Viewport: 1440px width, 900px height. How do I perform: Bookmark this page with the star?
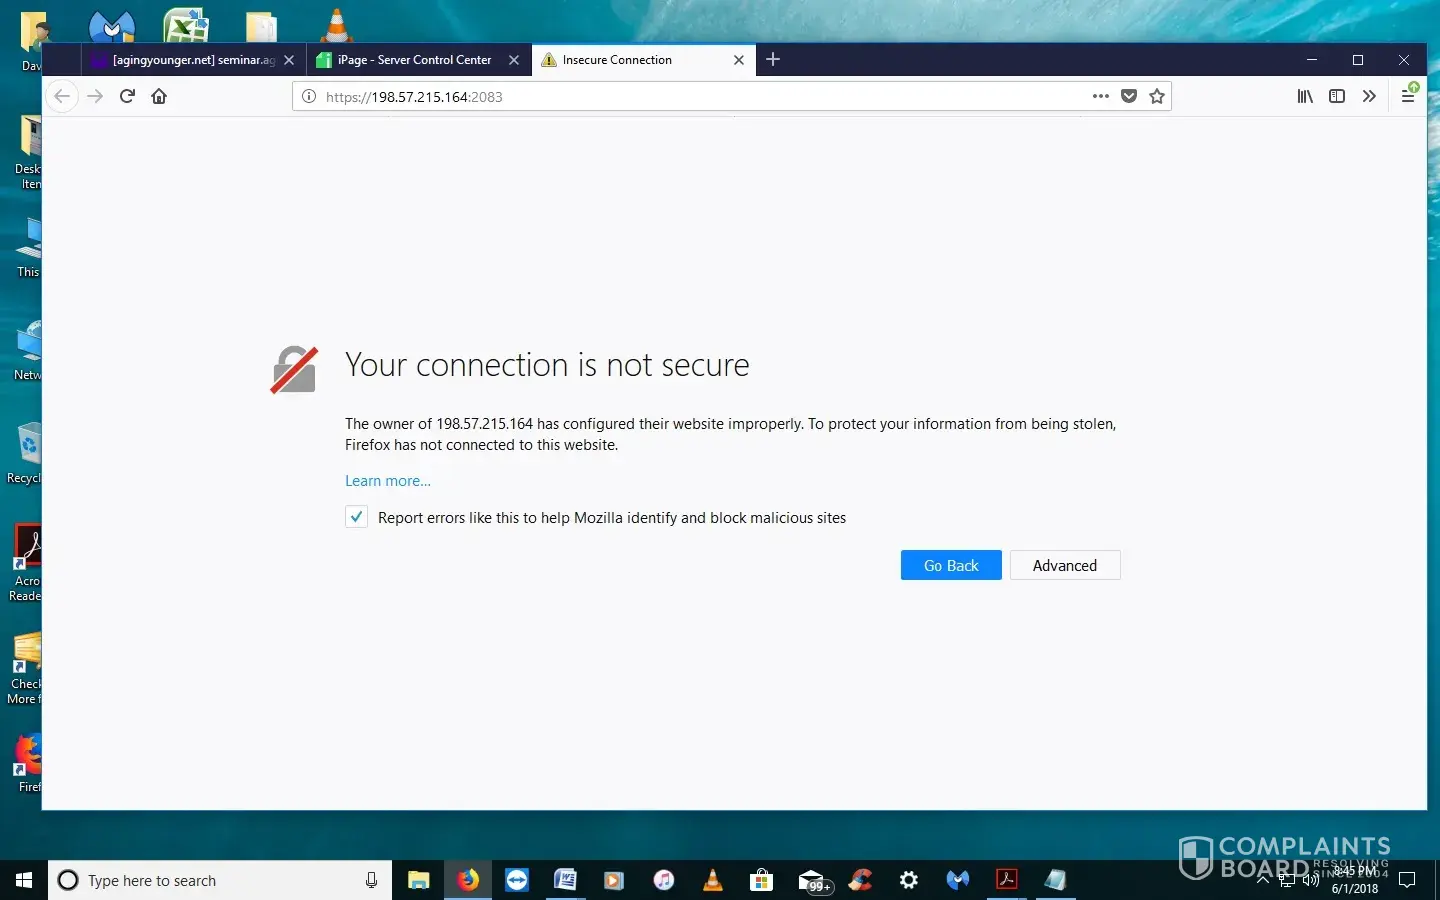[x=1157, y=97]
